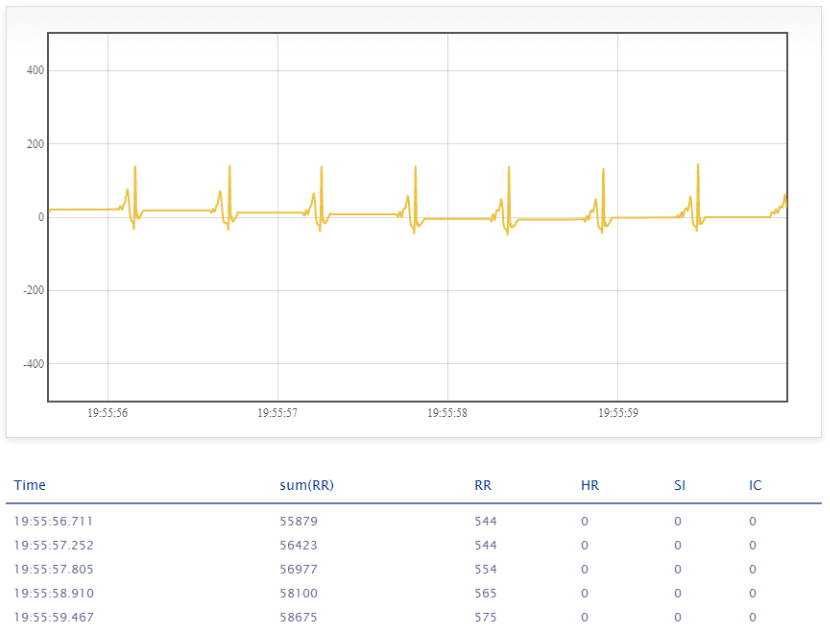This screenshot has width=830, height=637.
Task: Select the row with timestamp 19:55:57.805
Action: pyautogui.click(x=52, y=568)
